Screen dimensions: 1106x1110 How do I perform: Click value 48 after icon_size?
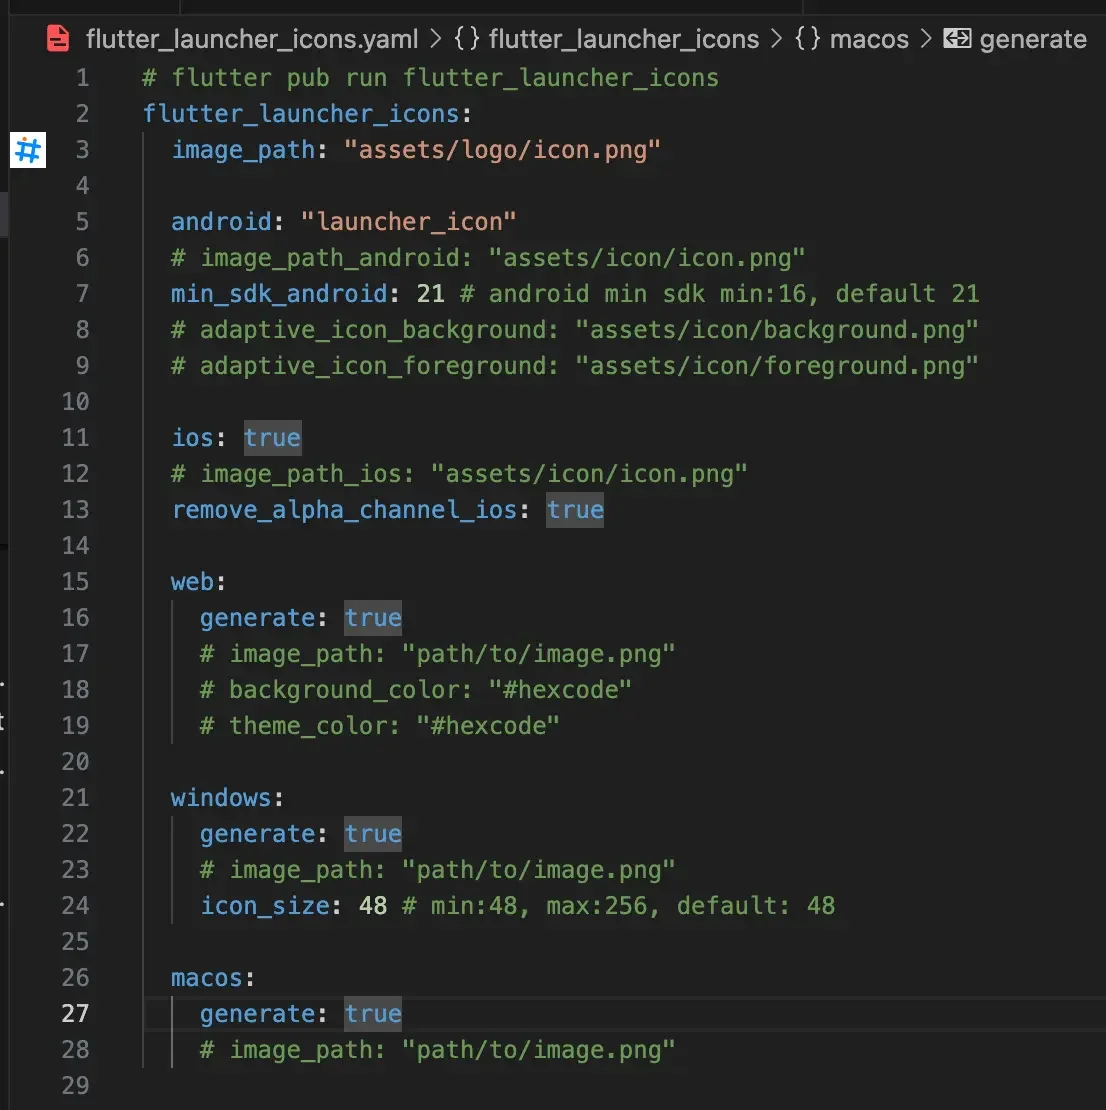click(x=373, y=906)
